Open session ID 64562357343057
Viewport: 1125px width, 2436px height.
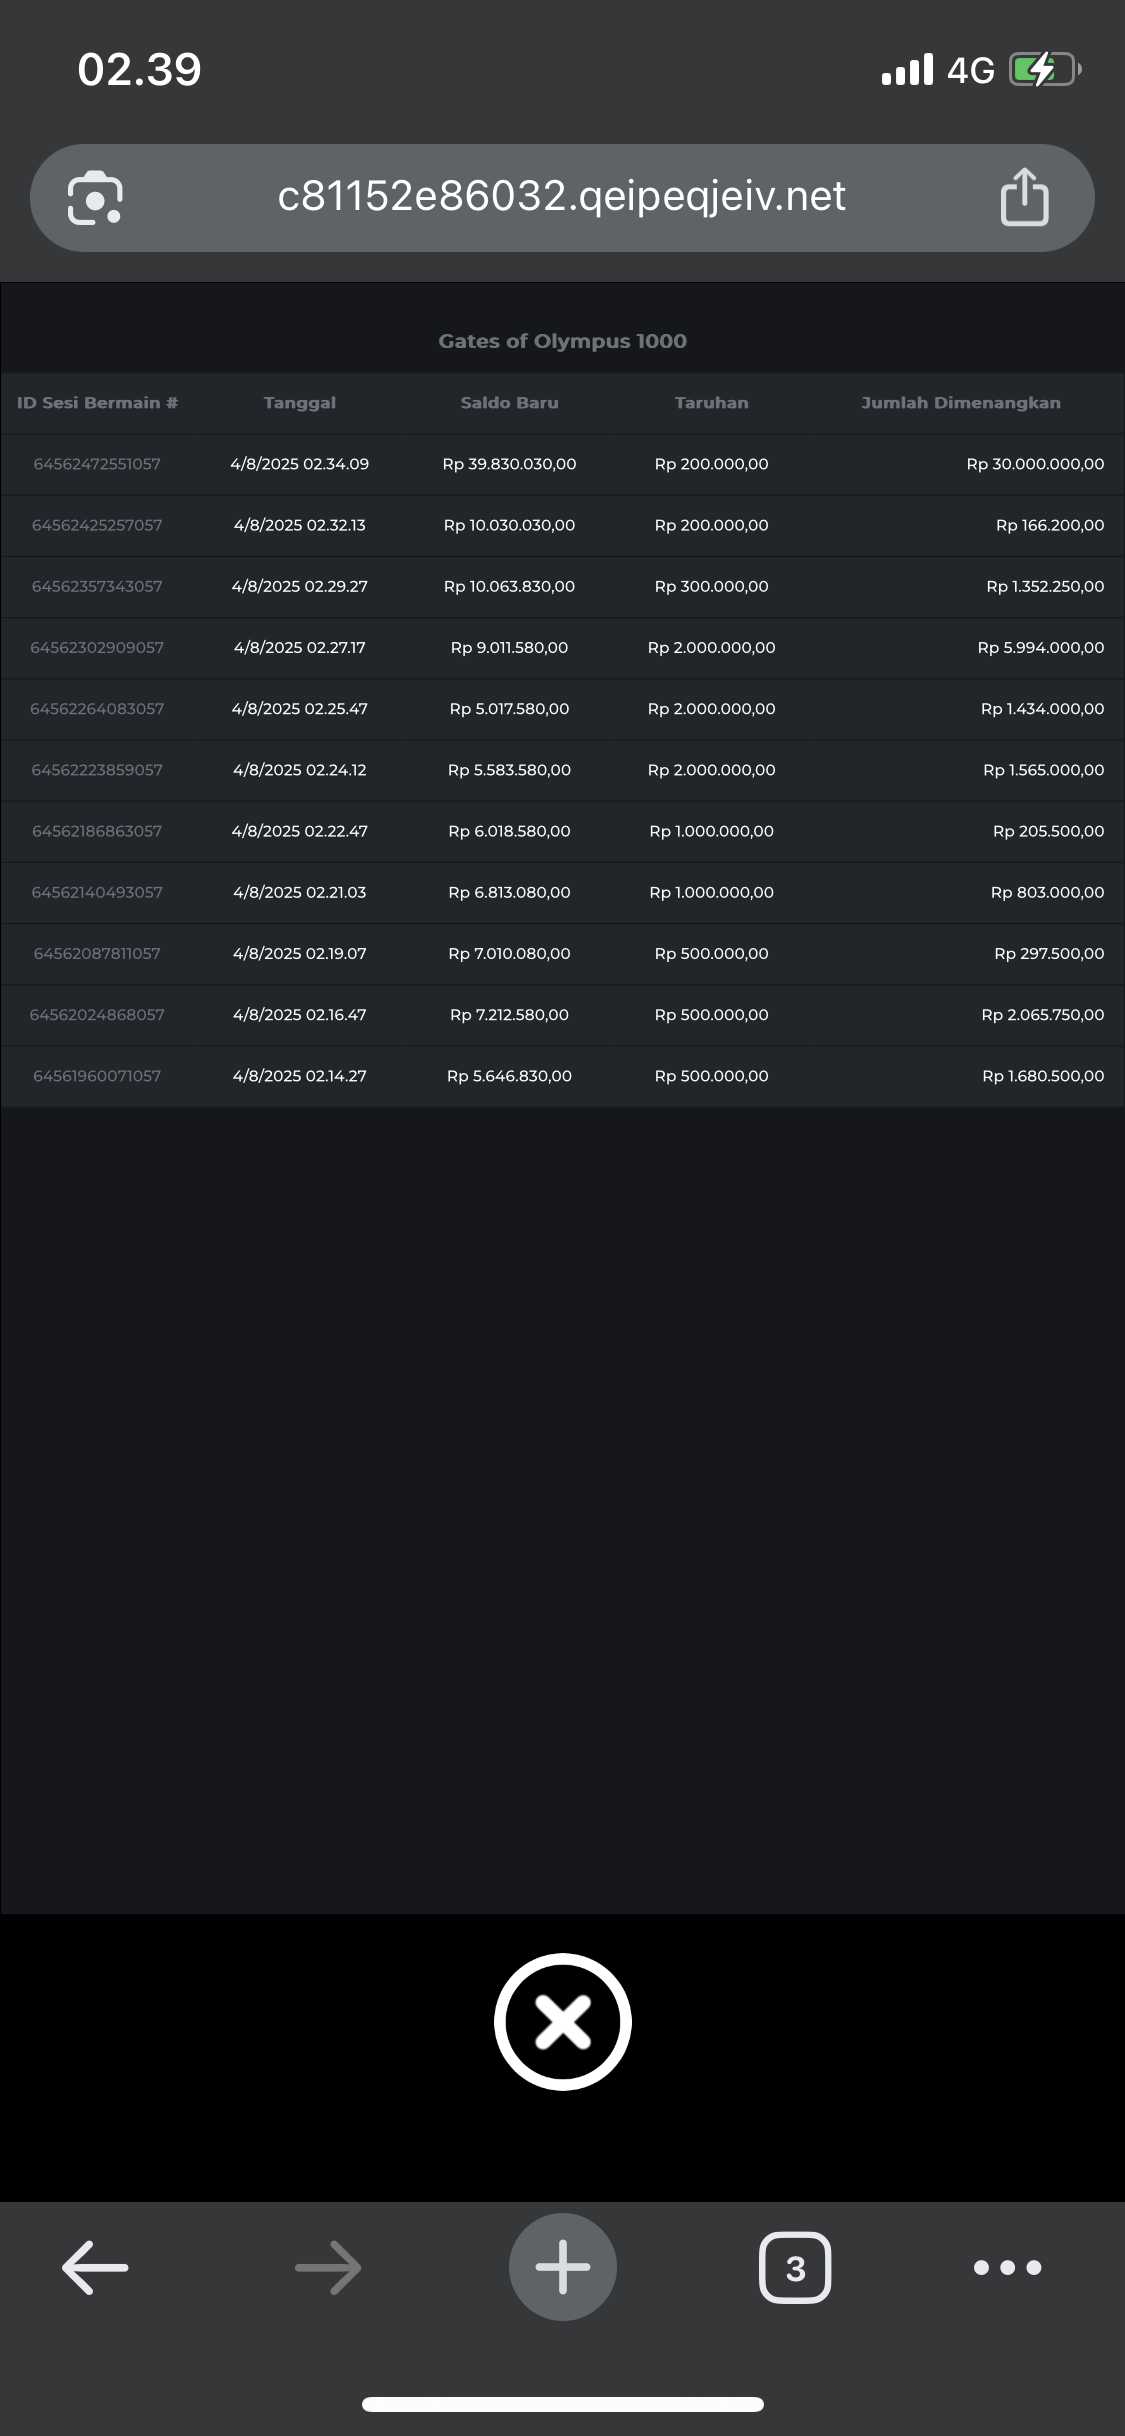pyautogui.click(x=97, y=586)
